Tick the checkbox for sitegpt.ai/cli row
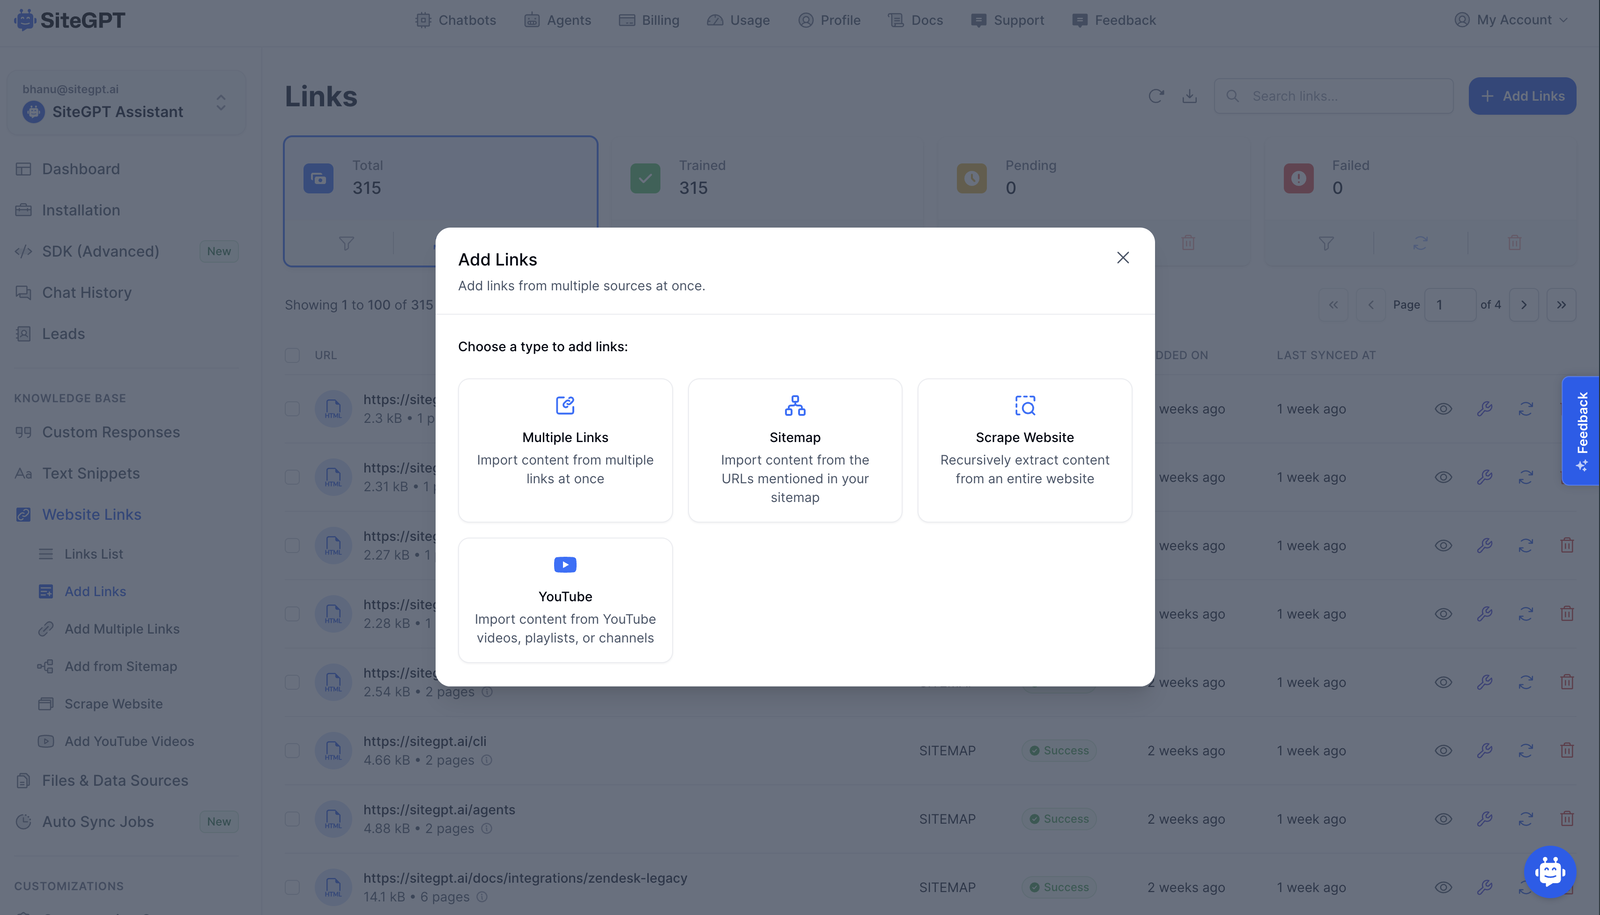 [292, 750]
